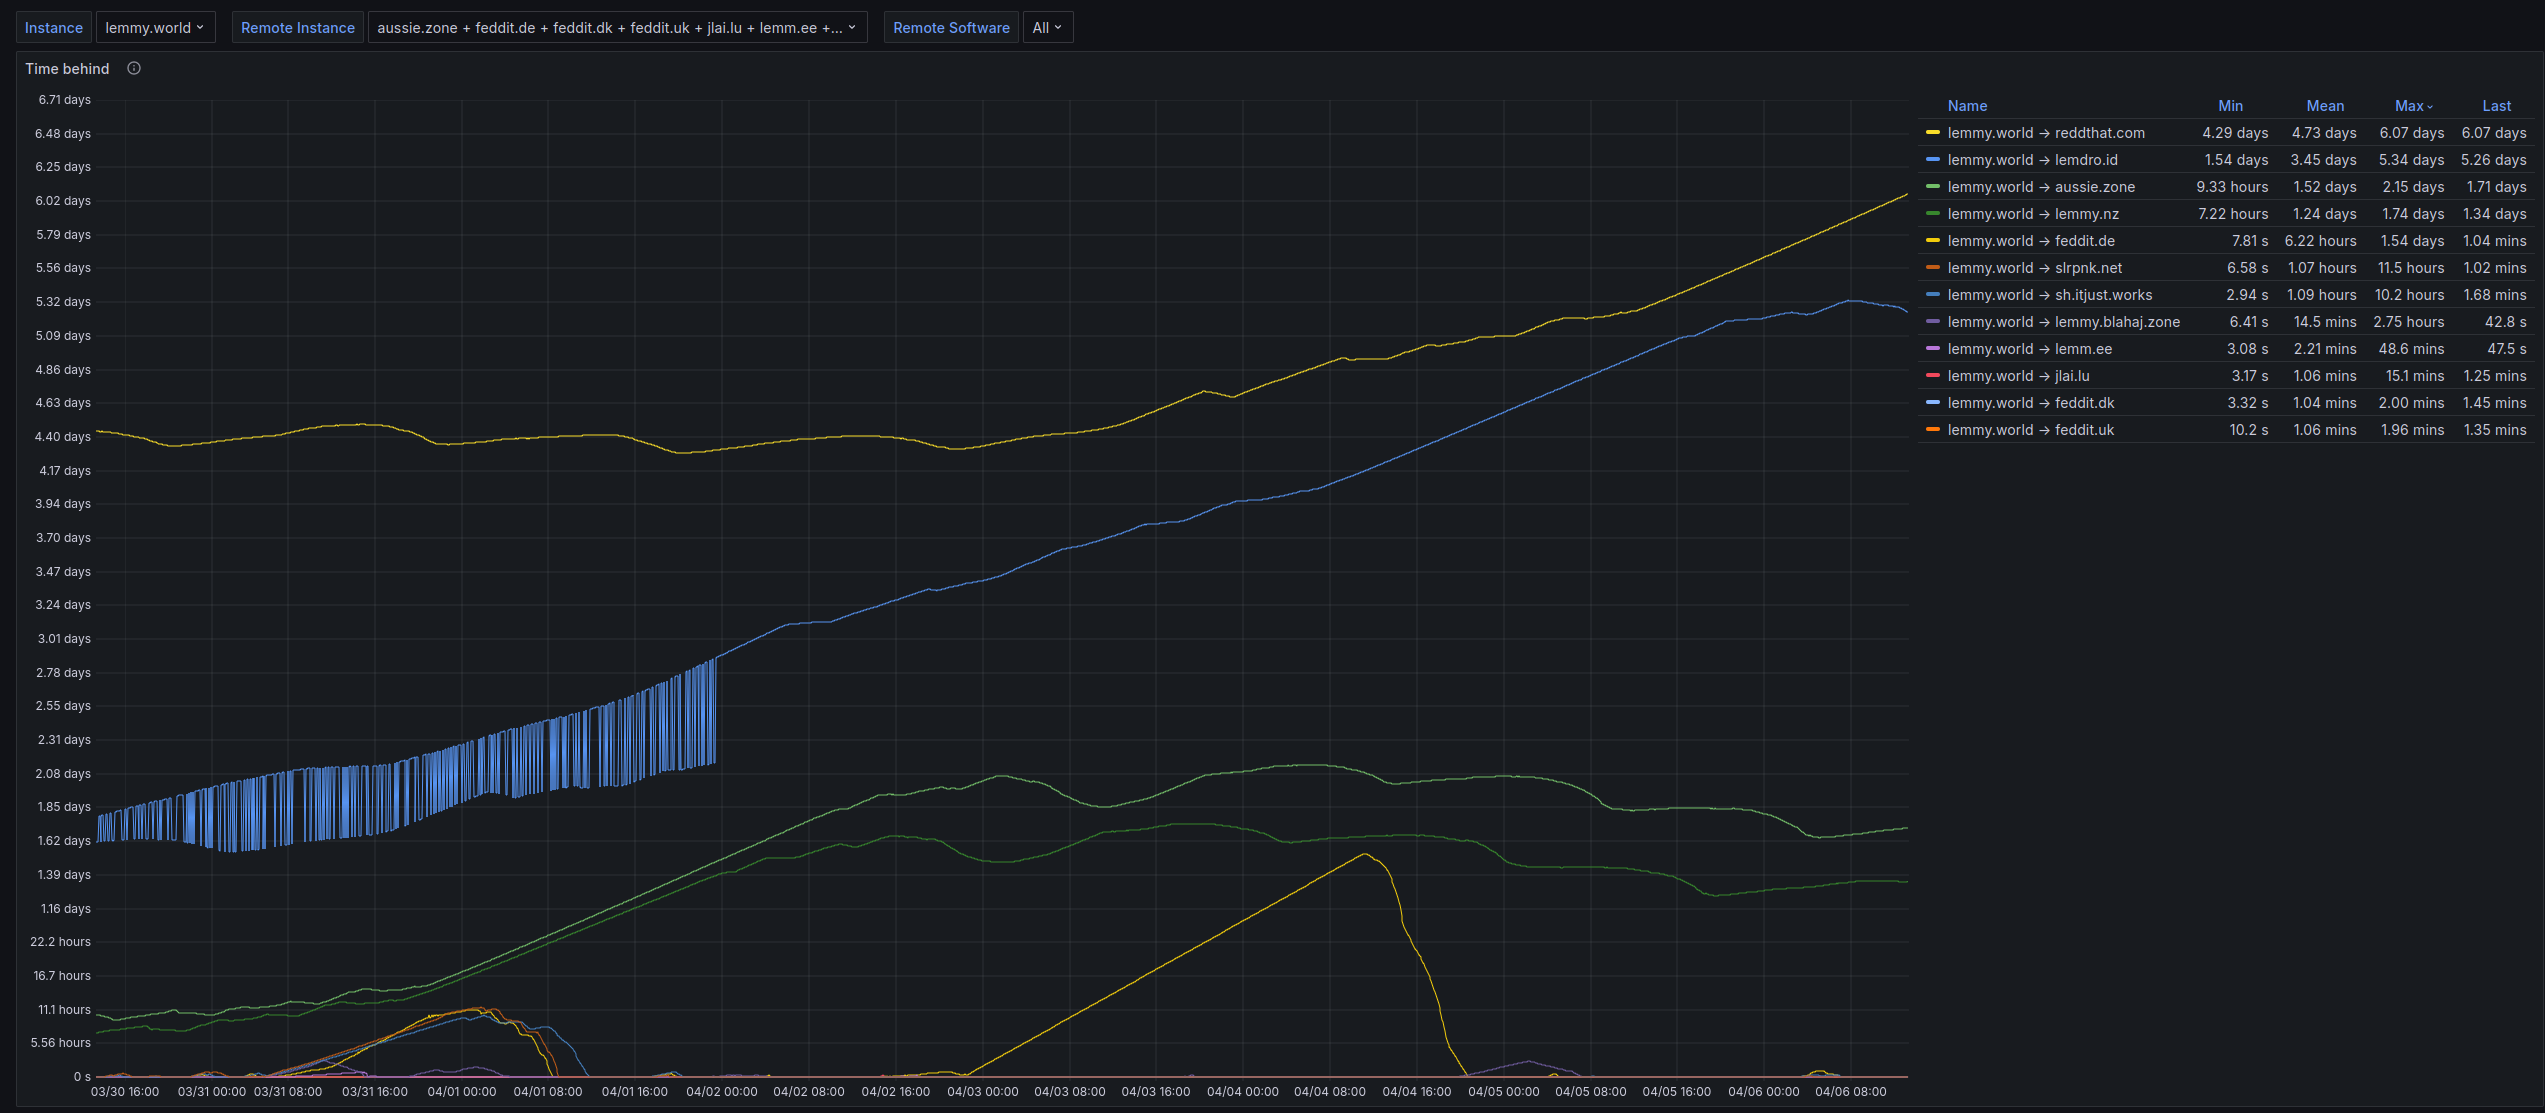This screenshot has height=1113, width=2545.
Task: Click the Remote Instance variable label
Action: (x=298, y=28)
